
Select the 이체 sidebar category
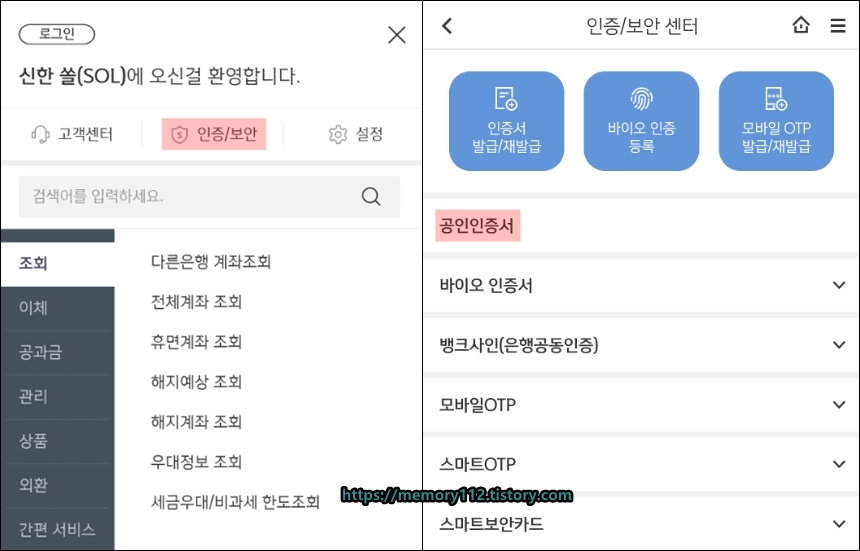coord(58,308)
